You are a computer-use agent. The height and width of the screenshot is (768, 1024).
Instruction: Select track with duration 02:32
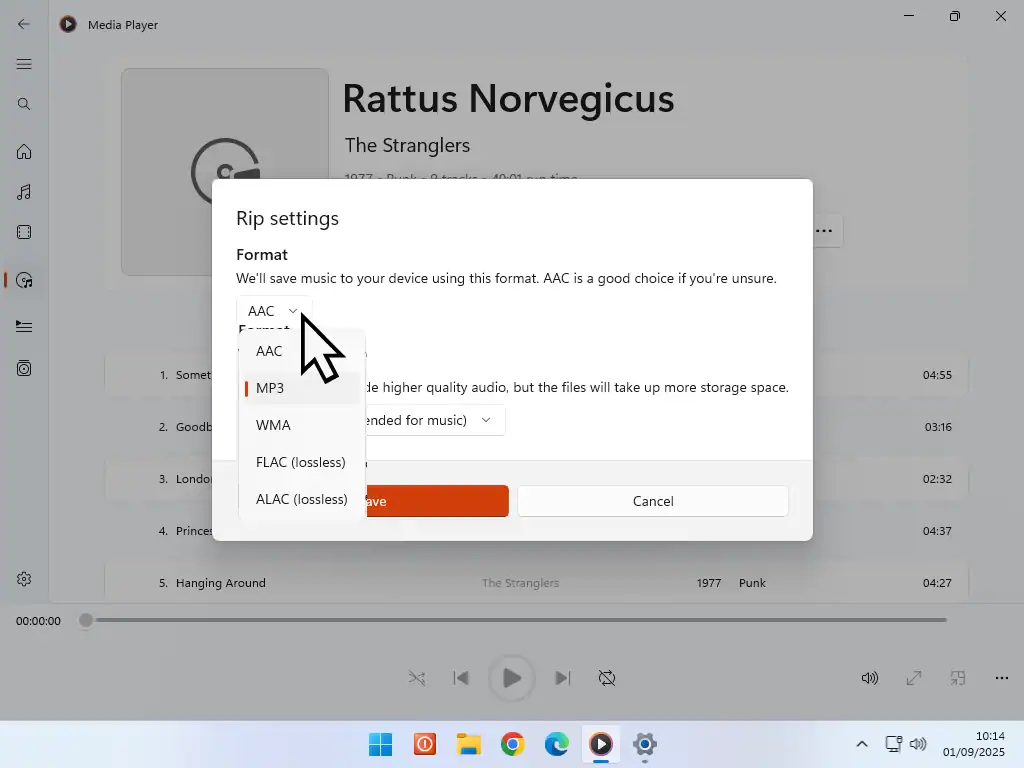pyautogui.click(x=536, y=479)
